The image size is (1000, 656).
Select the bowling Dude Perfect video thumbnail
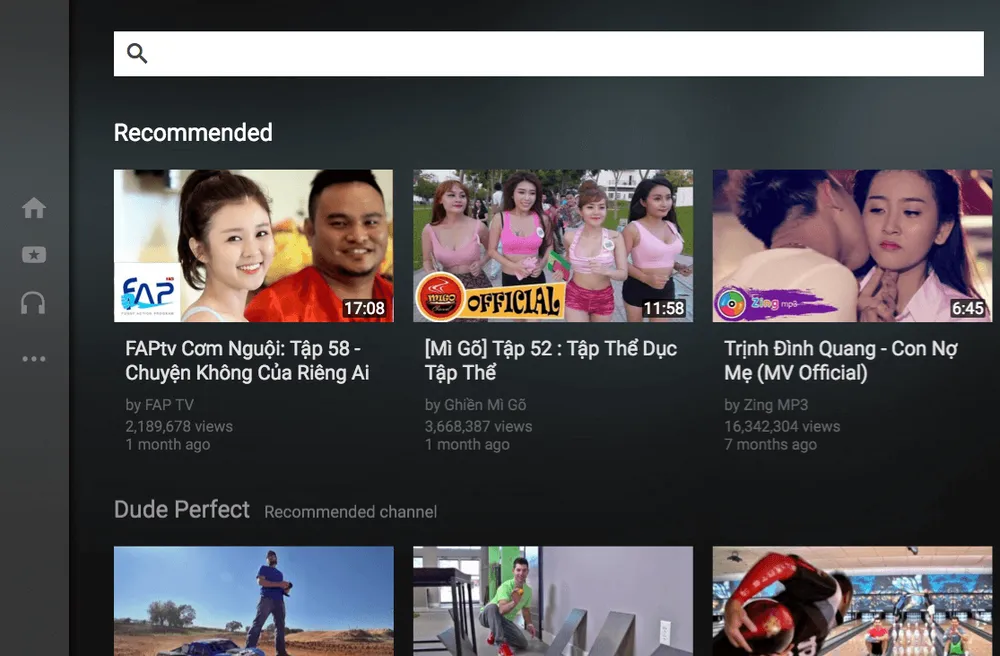click(851, 600)
